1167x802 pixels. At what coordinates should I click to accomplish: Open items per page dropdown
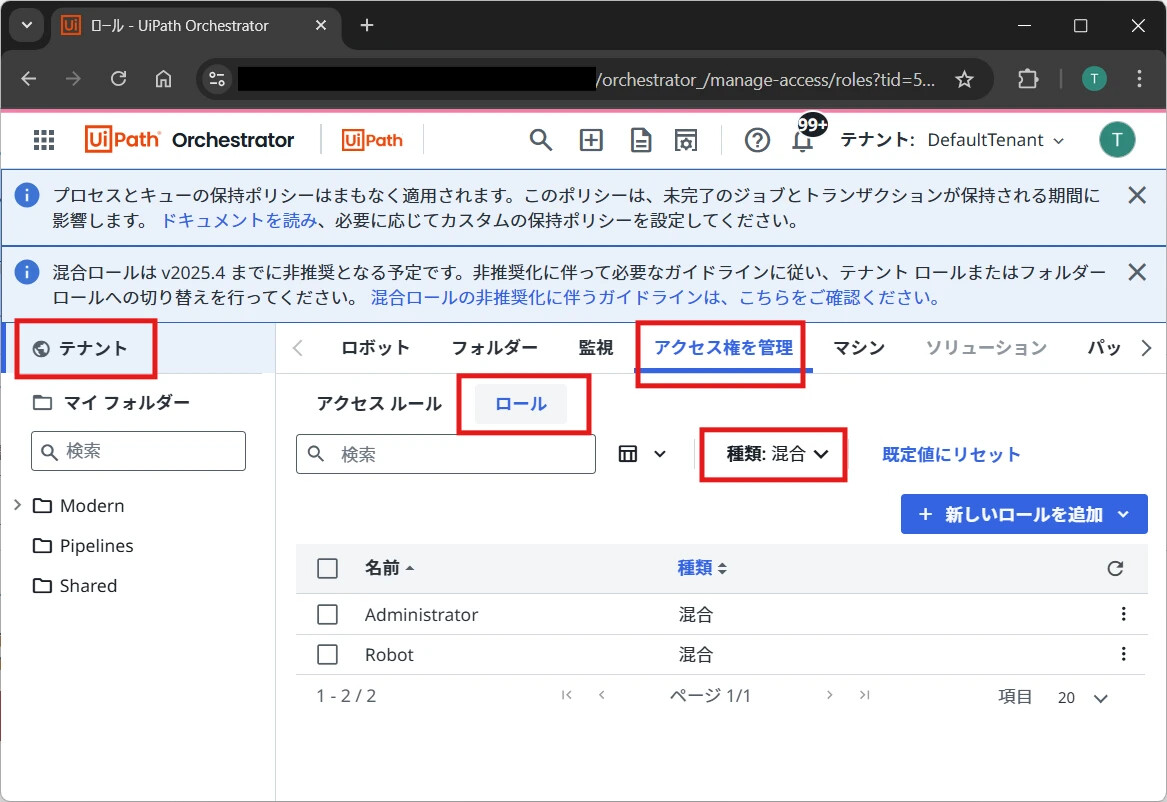click(1083, 697)
